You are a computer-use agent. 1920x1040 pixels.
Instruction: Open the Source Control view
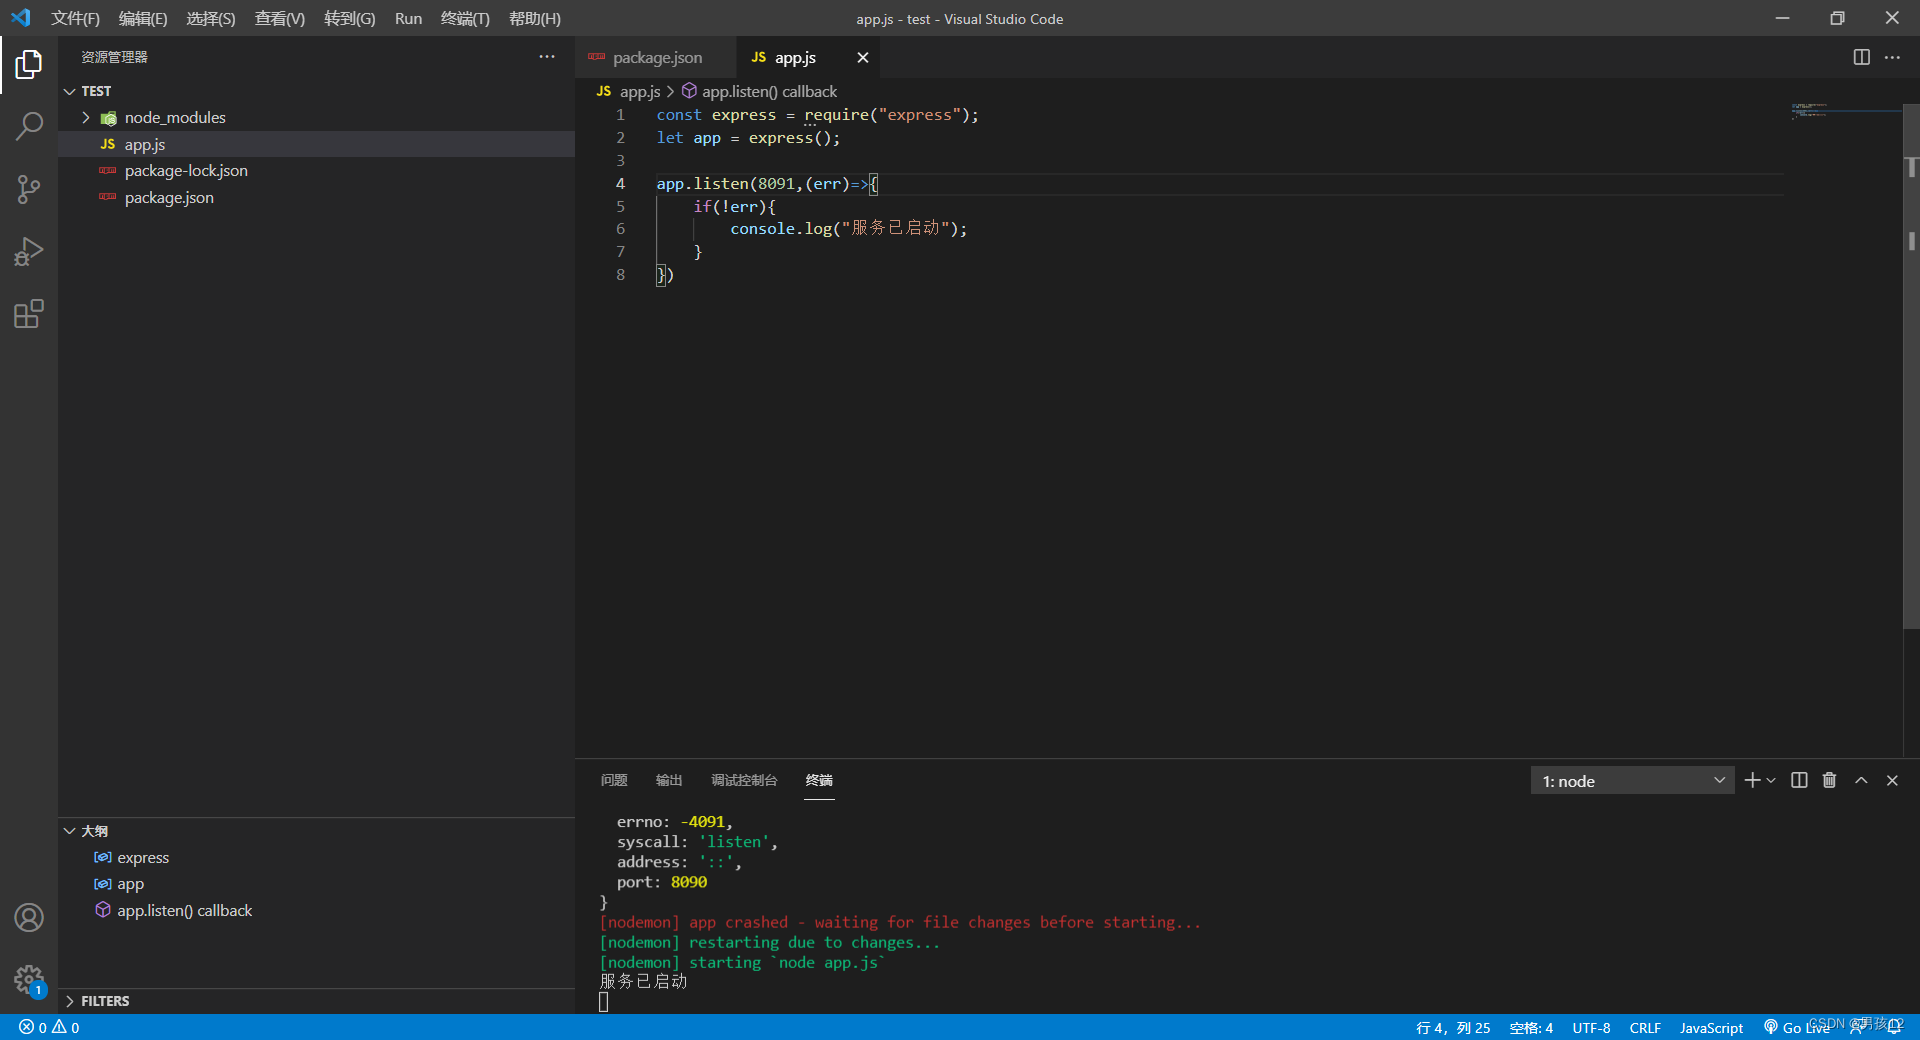point(29,189)
